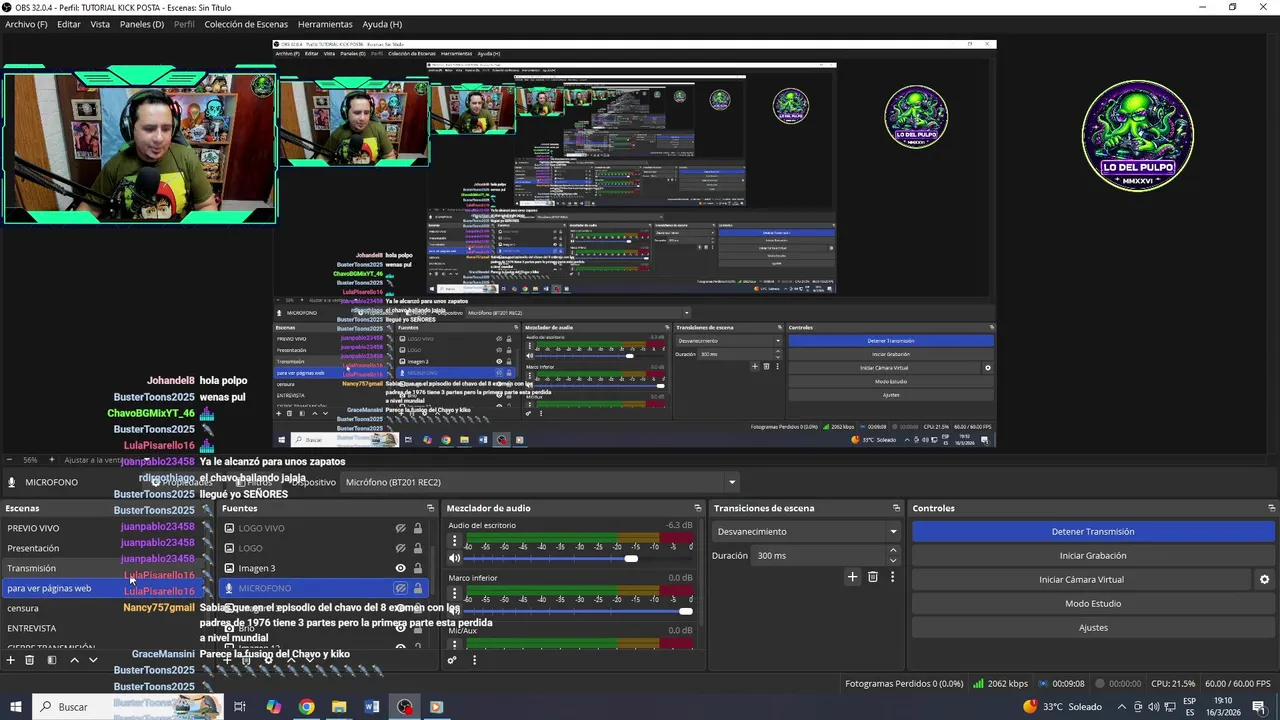Open File Explorer from the taskbar
This screenshot has width=1280, height=720.
point(339,707)
